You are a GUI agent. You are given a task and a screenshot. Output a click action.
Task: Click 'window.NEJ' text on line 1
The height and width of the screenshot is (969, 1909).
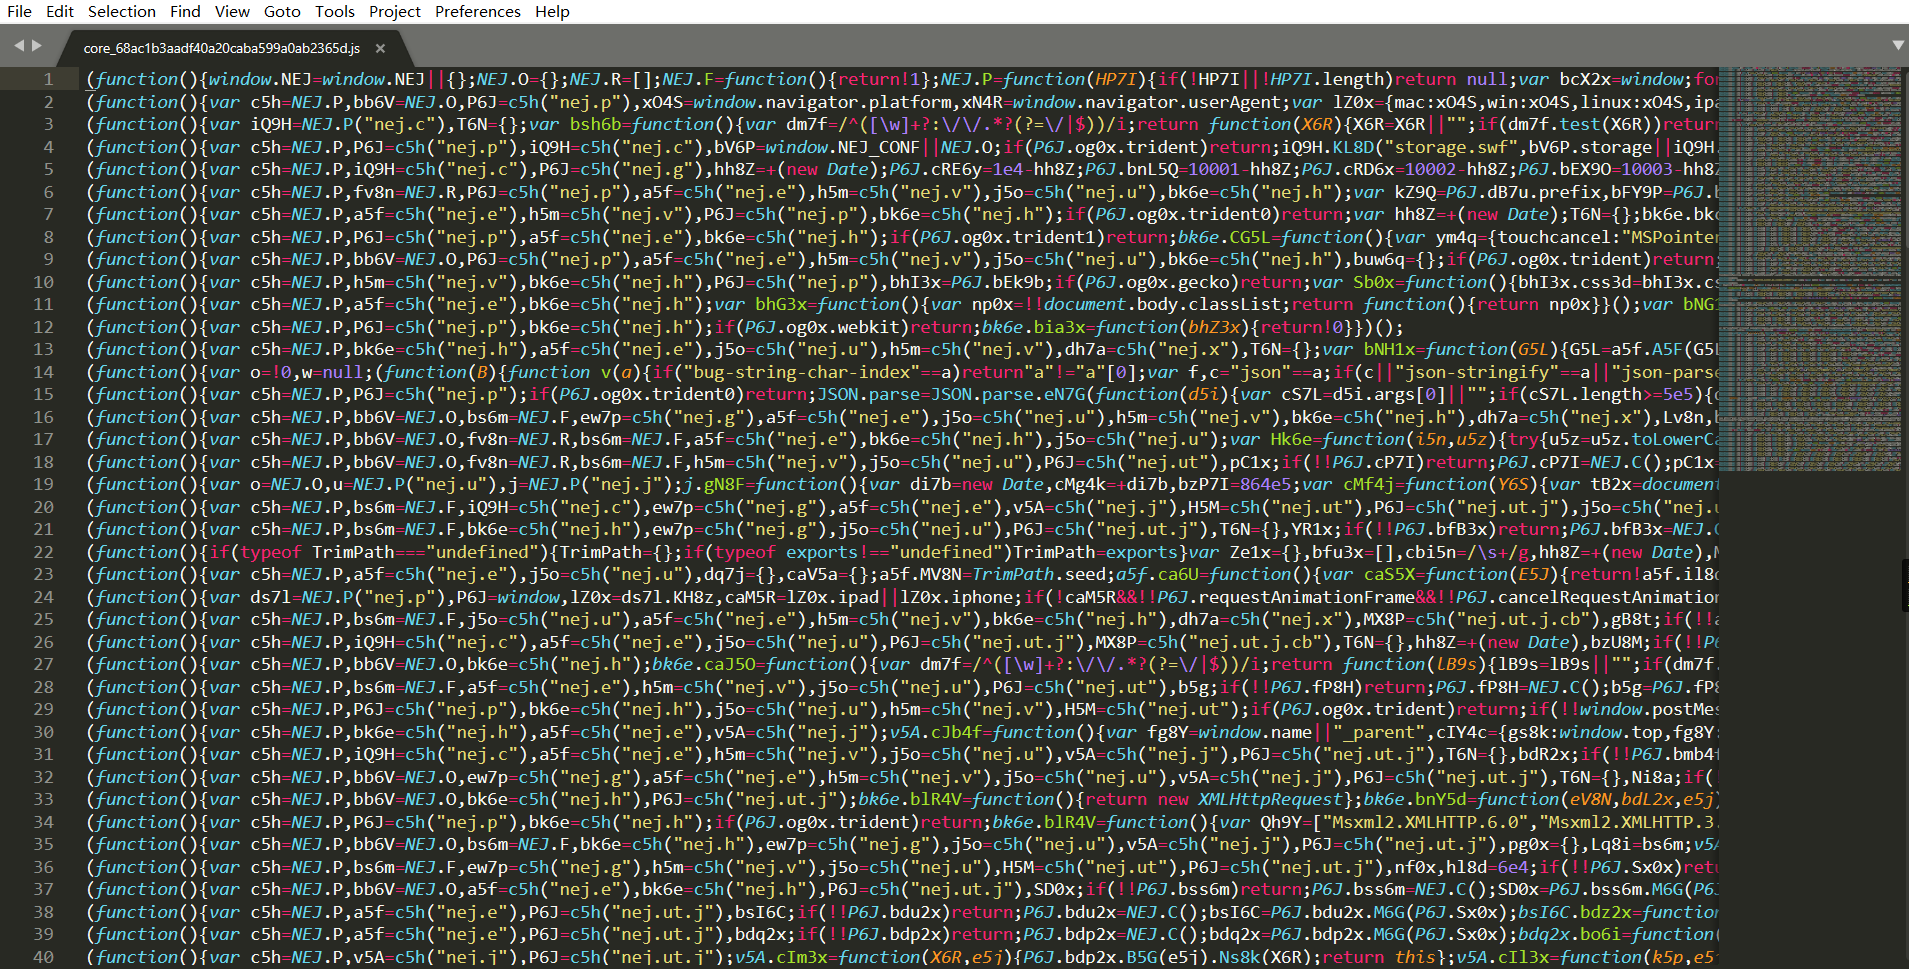coord(260,79)
